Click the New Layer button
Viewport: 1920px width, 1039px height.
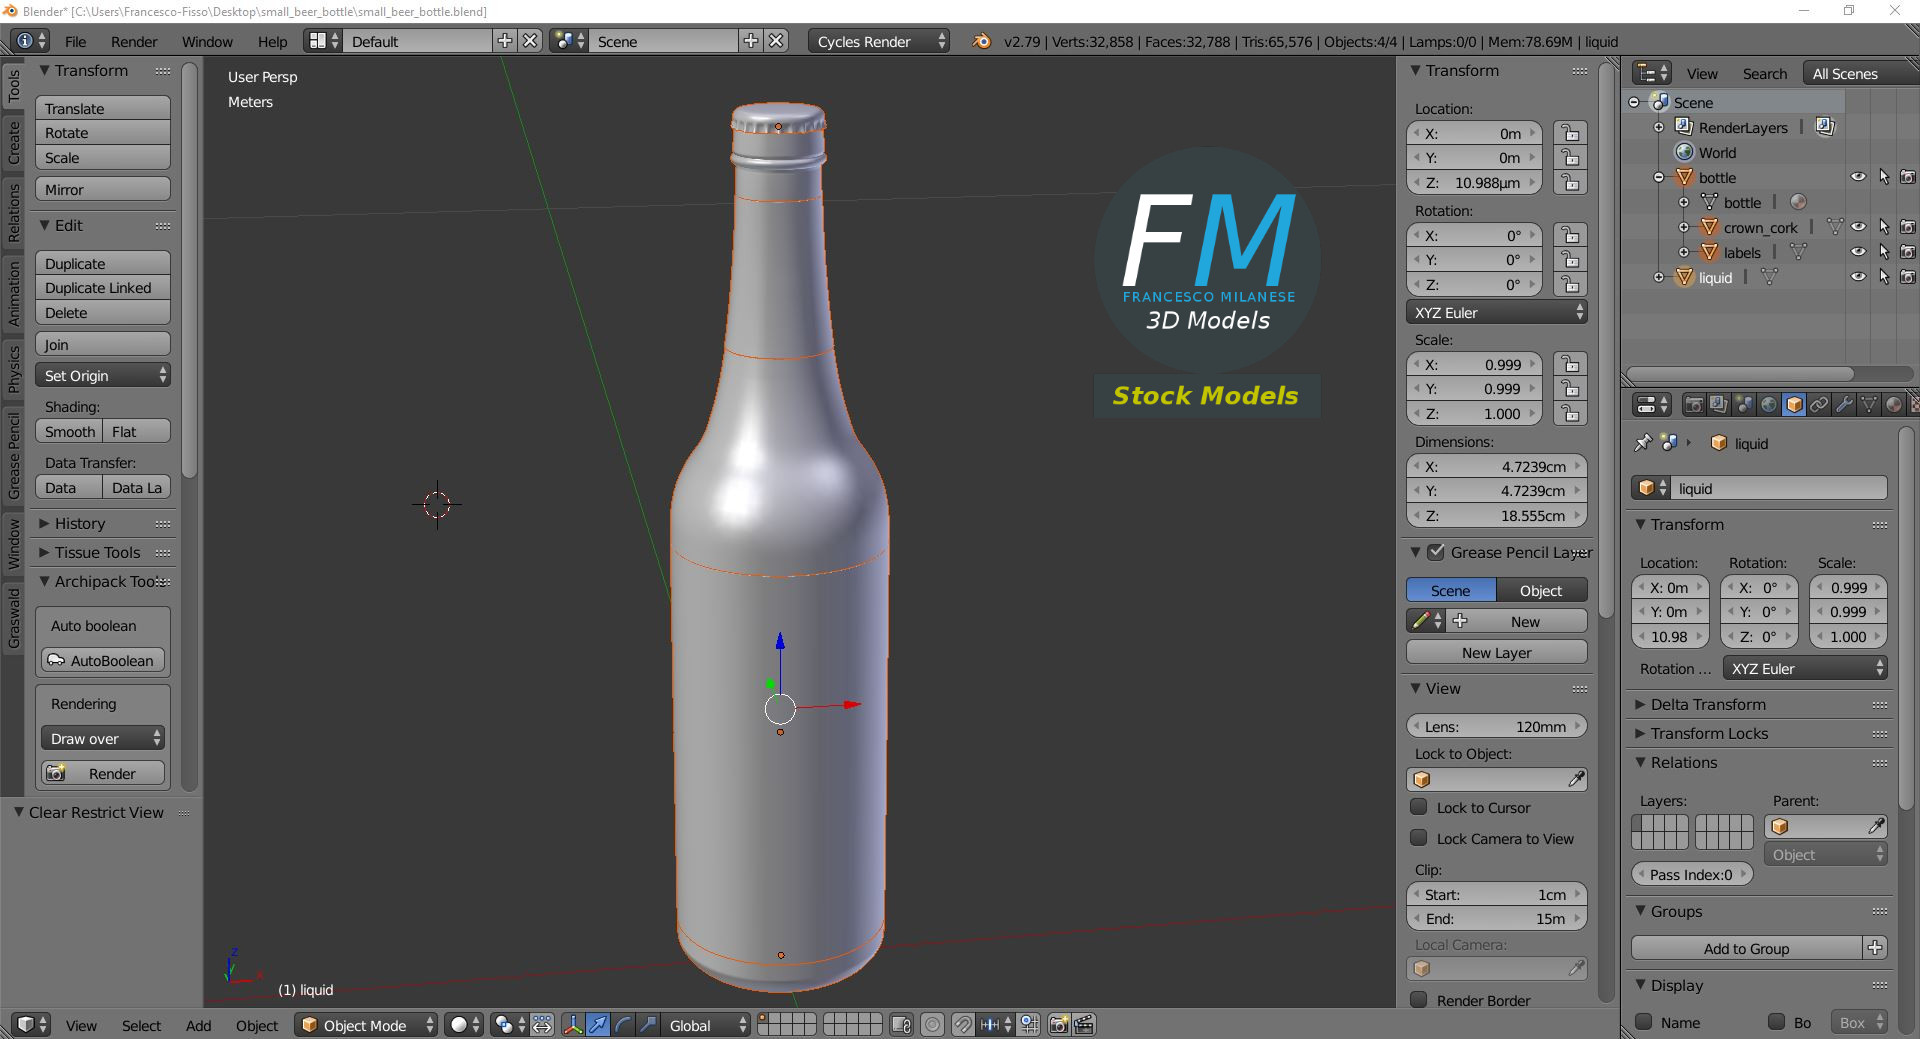click(x=1497, y=652)
